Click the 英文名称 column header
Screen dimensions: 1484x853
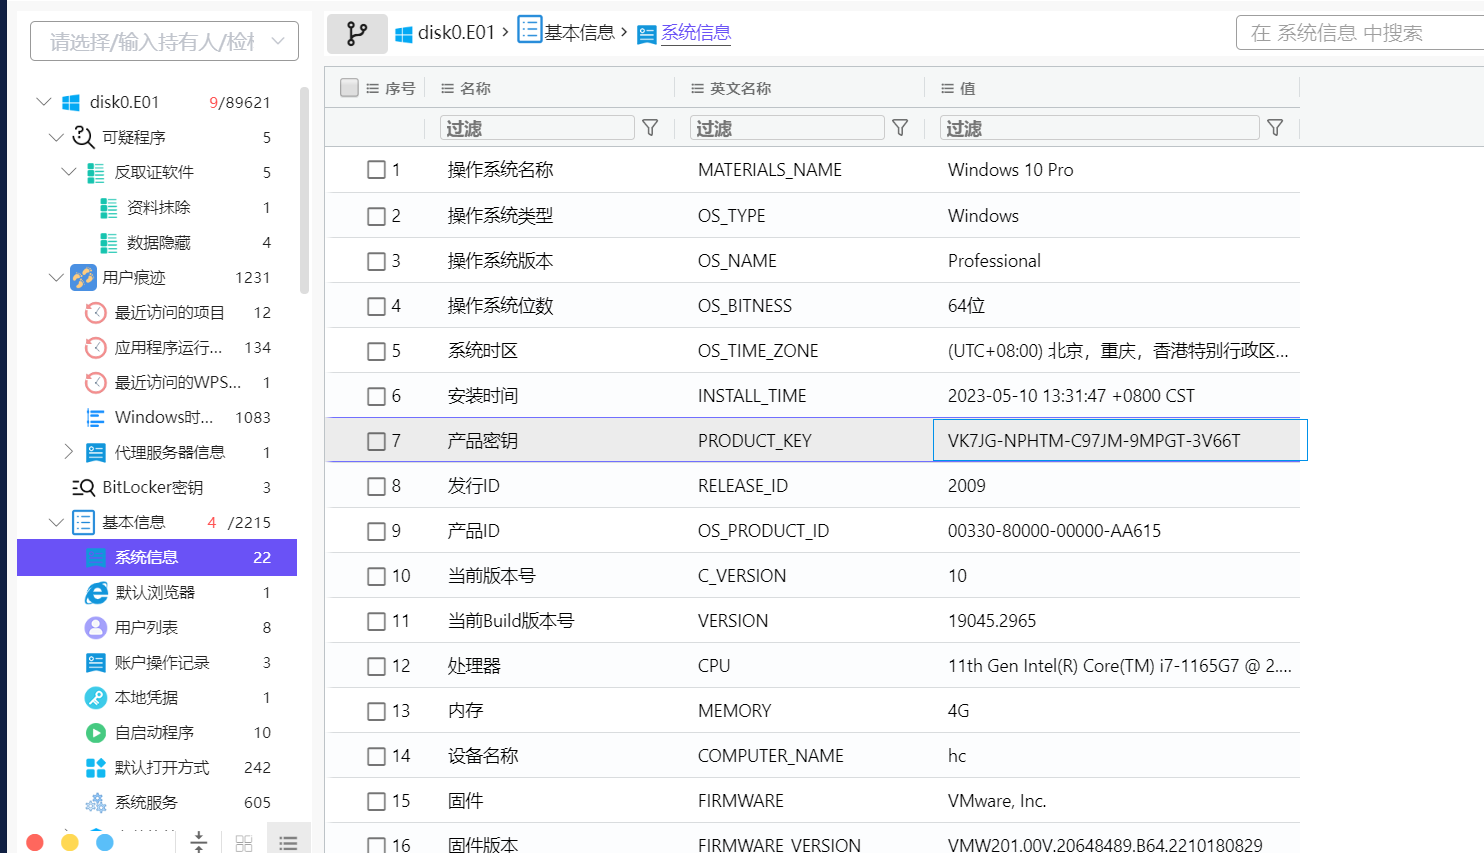(x=740, y=88)
